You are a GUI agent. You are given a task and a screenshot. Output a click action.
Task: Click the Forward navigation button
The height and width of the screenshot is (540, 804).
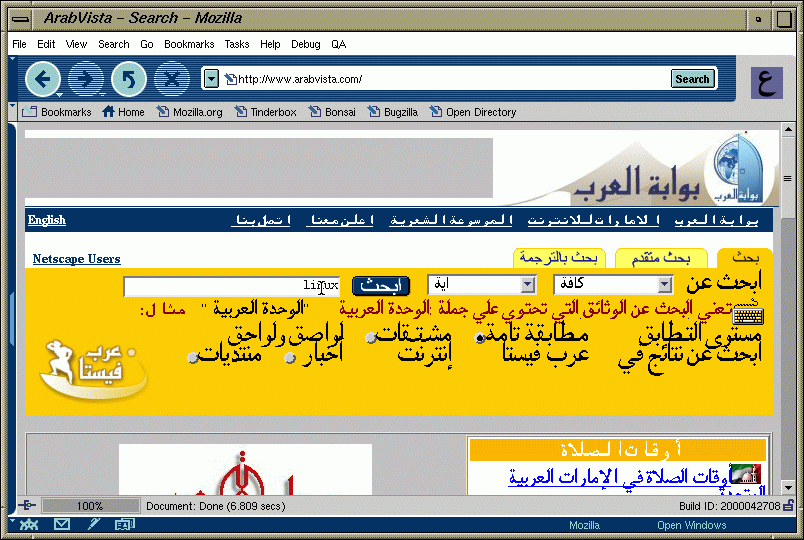point(86,79)
